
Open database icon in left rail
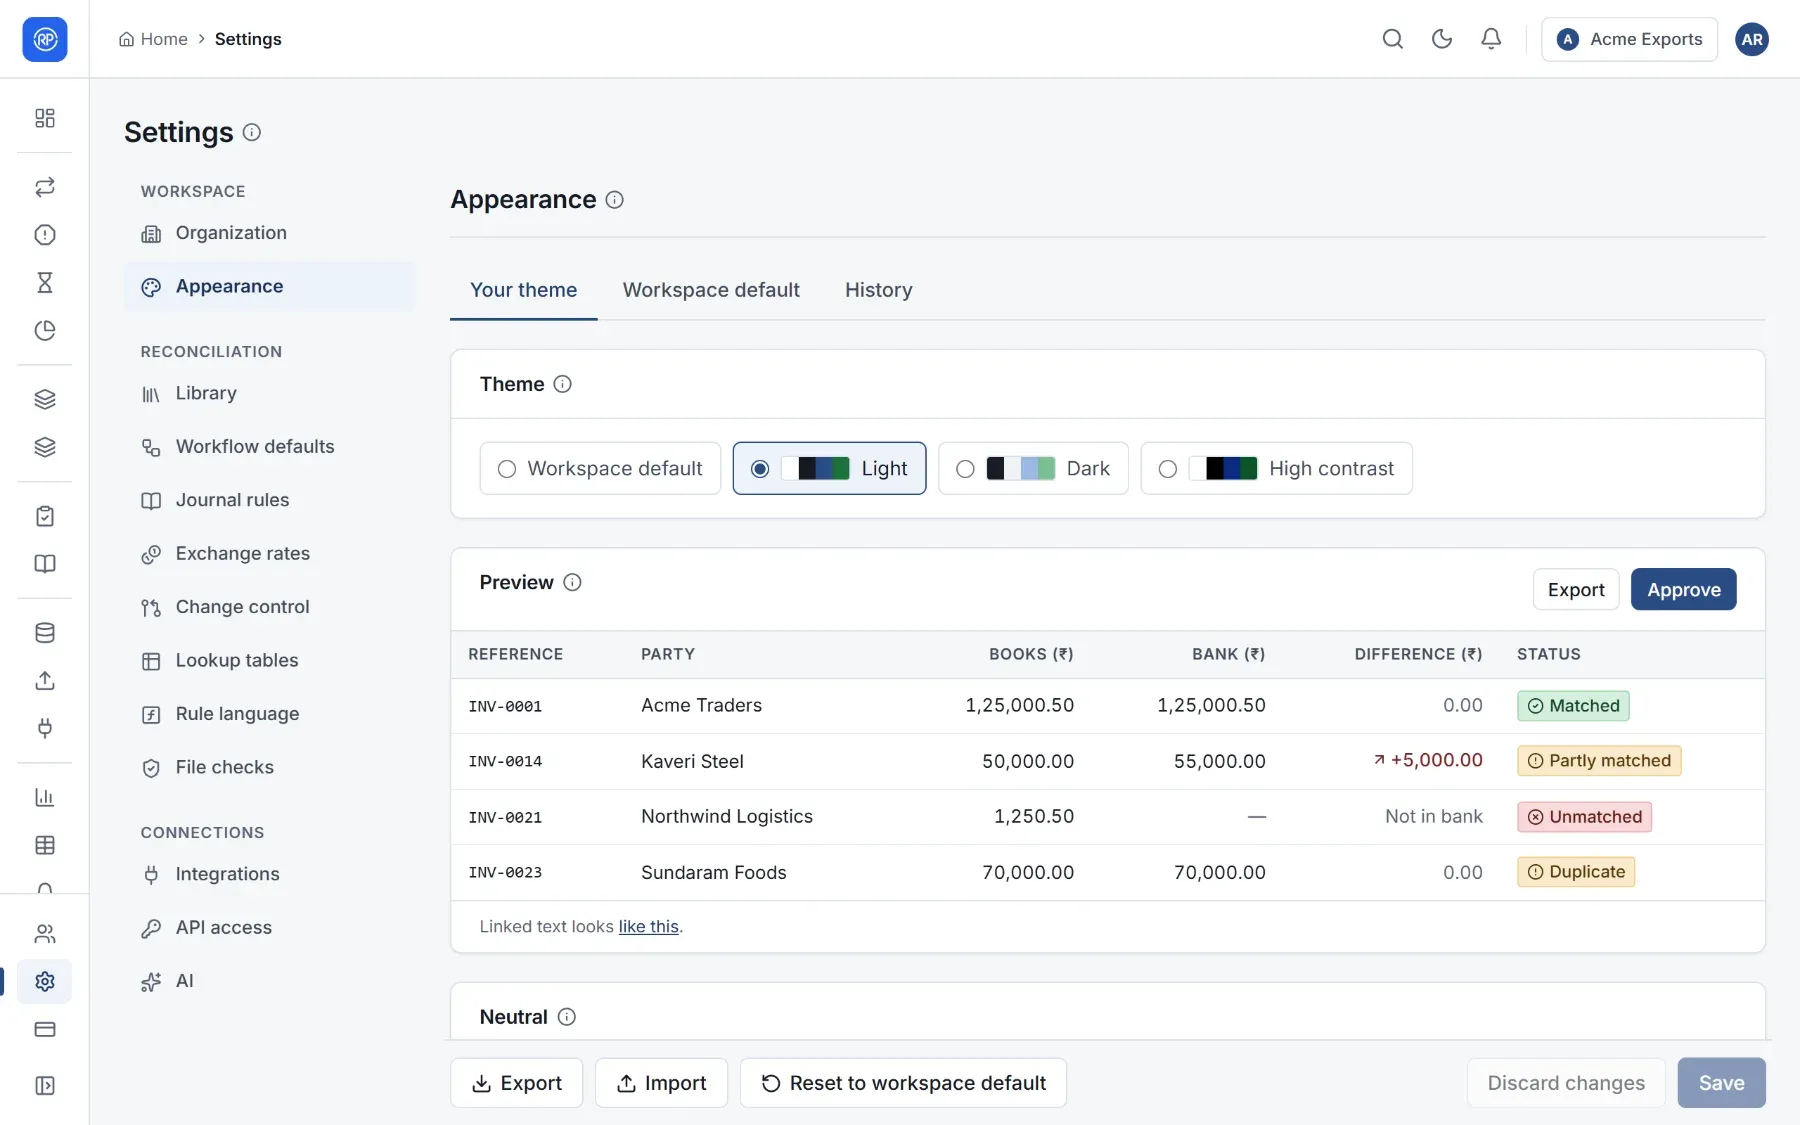tap(45, 633)
